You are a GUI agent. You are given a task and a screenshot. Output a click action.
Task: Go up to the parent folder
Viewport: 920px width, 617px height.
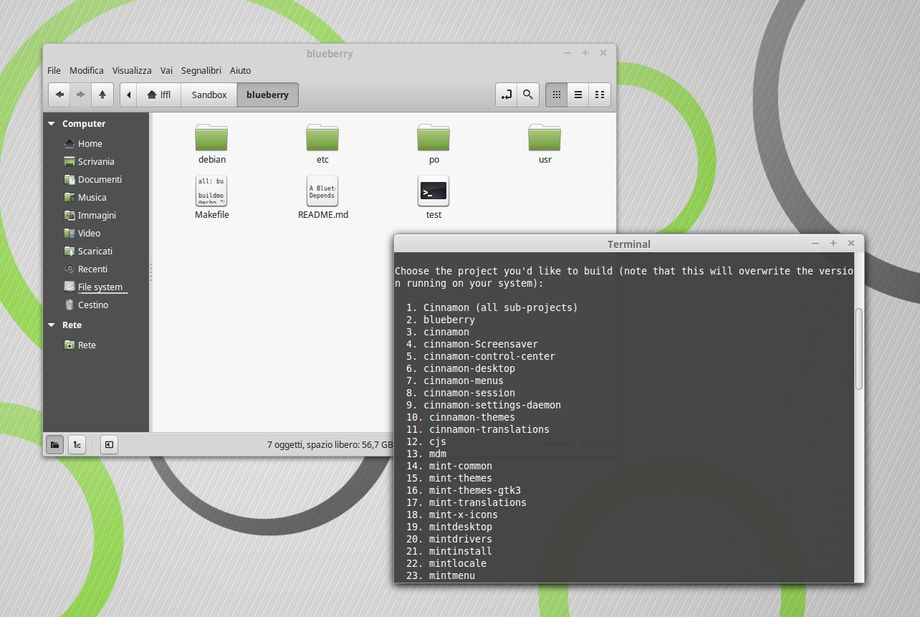[102, 95]
